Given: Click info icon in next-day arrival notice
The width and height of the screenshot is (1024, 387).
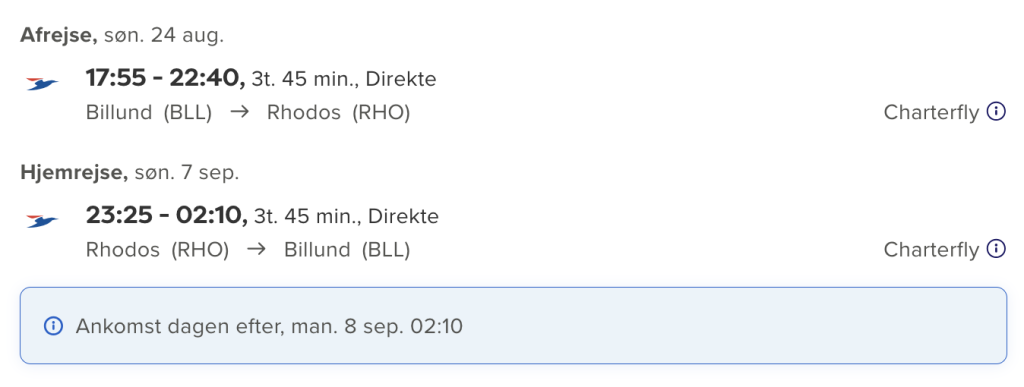Looking at the screenshot, I should [53, 326].
